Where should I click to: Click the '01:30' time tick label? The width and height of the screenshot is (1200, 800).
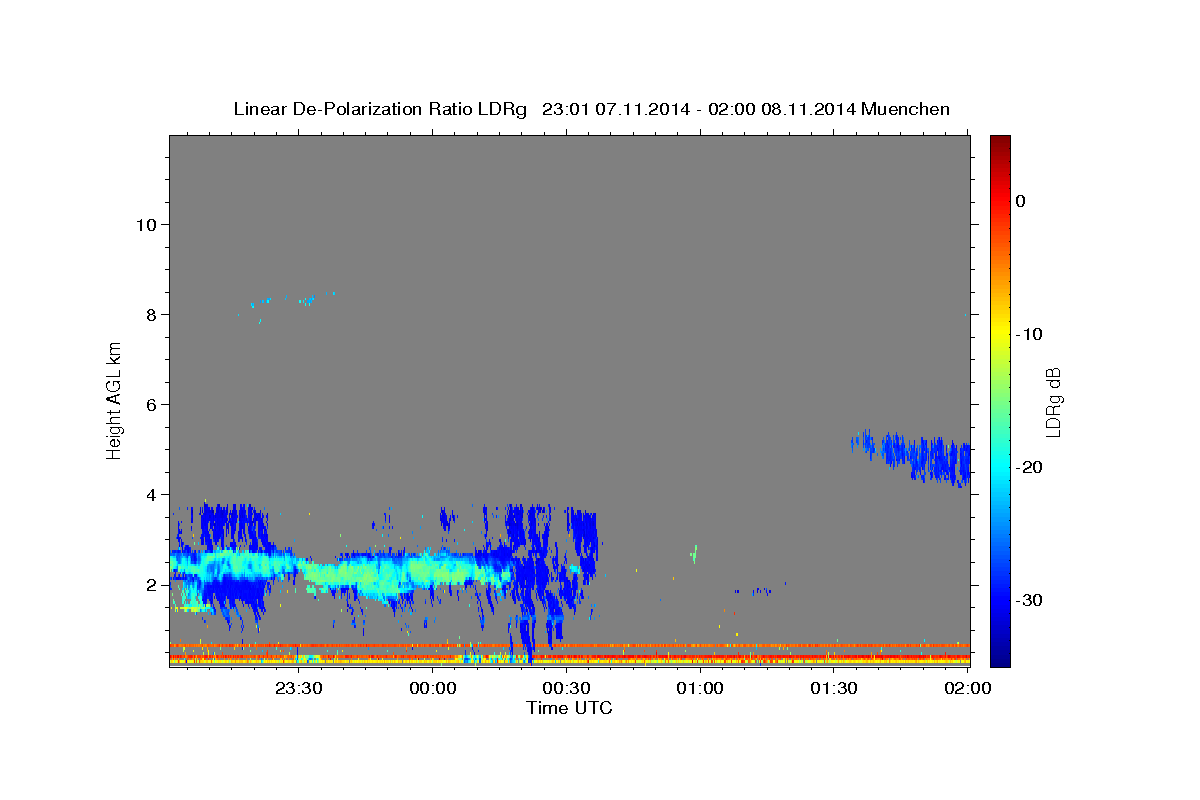tap(833, 688)
